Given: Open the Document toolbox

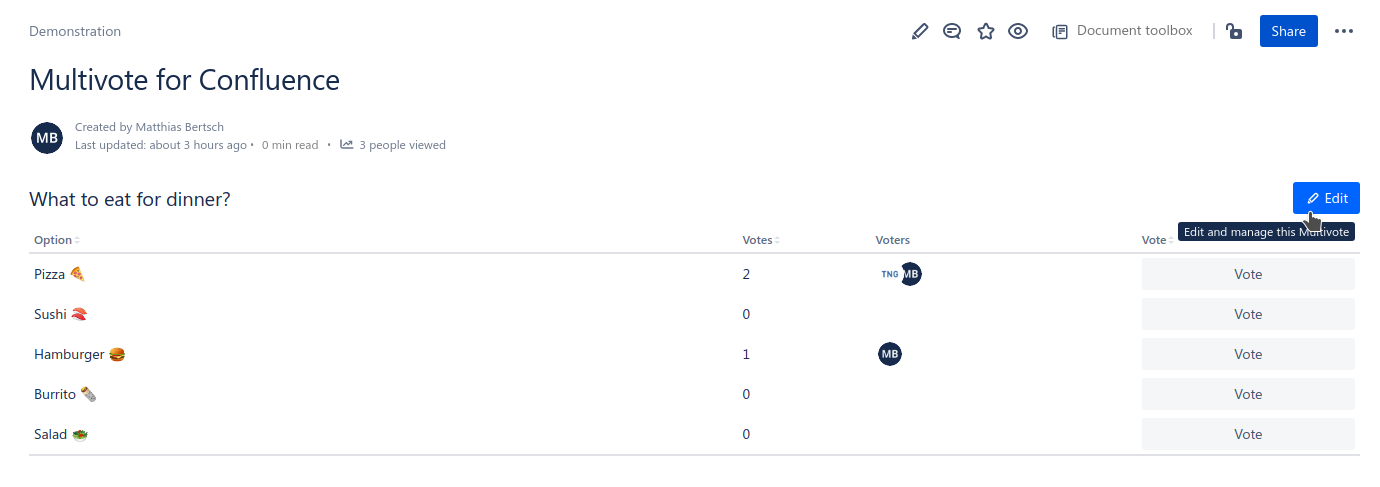Looking at the screenshot, I should click(1122, 32).
